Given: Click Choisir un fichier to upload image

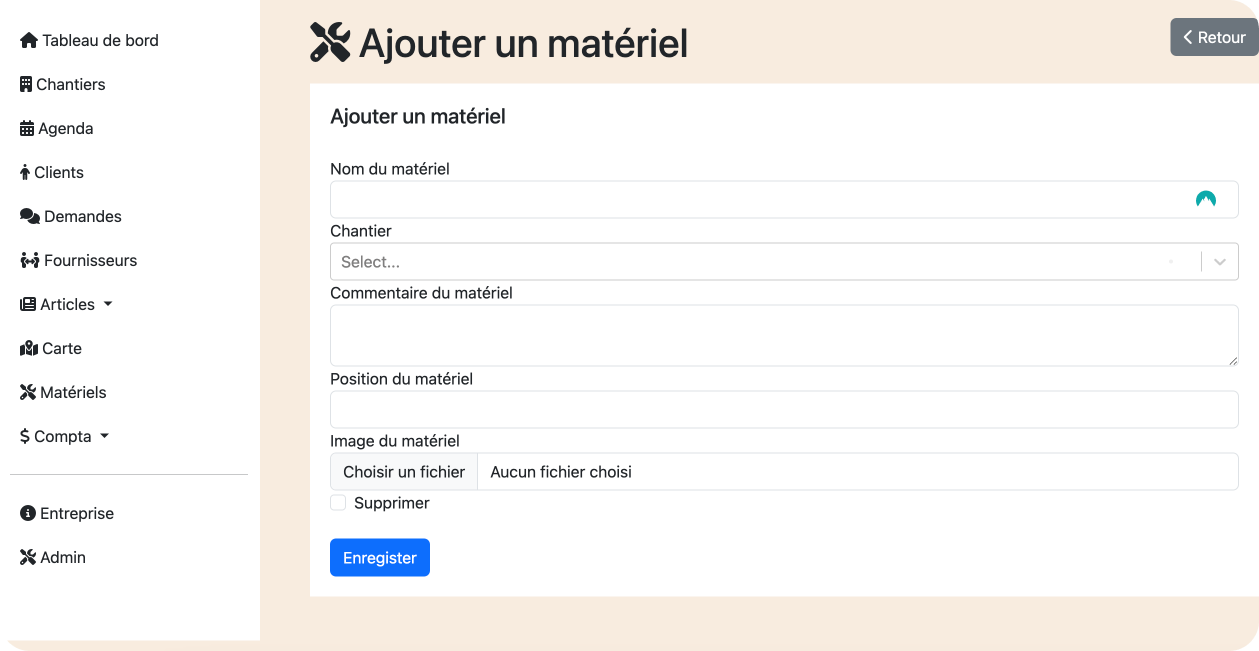Looking at the screenshot, I should point(404,472).
